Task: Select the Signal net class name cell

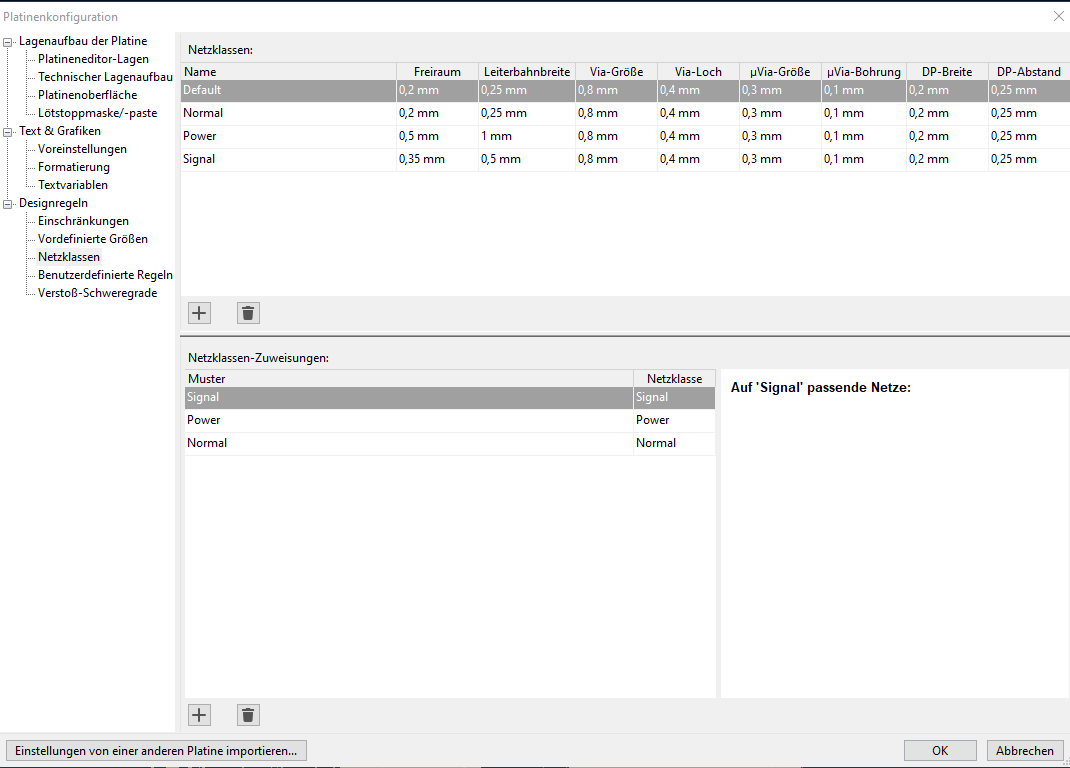Action: (289, 159)
